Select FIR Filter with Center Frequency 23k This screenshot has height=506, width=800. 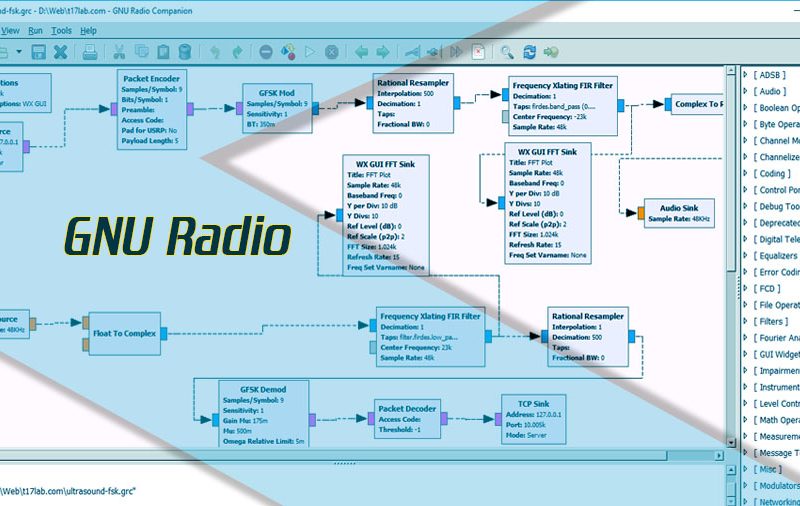[430, 337]
